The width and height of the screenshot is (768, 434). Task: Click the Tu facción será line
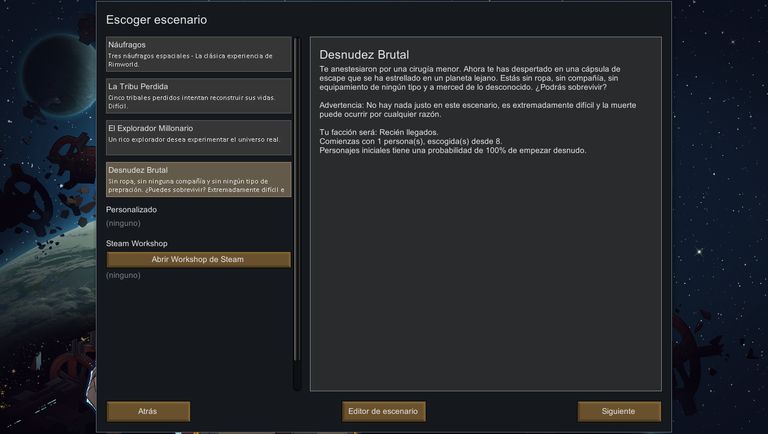click(x=379, y=132)
